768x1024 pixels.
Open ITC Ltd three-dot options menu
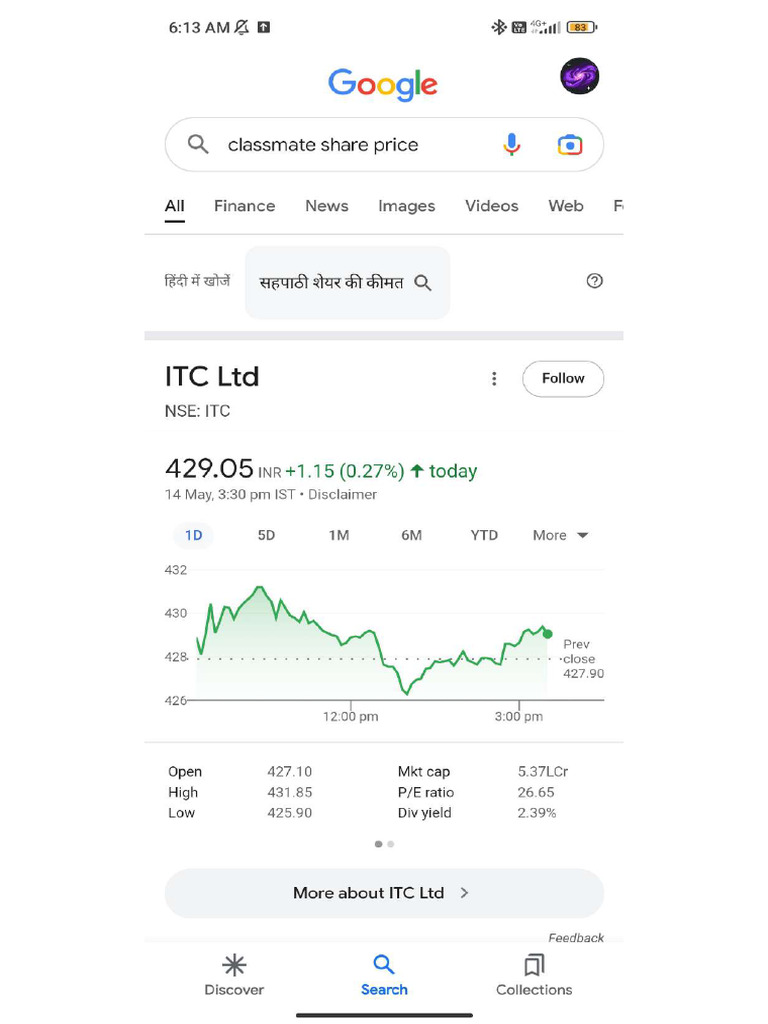pyautogui.click(x=493, y=378)
